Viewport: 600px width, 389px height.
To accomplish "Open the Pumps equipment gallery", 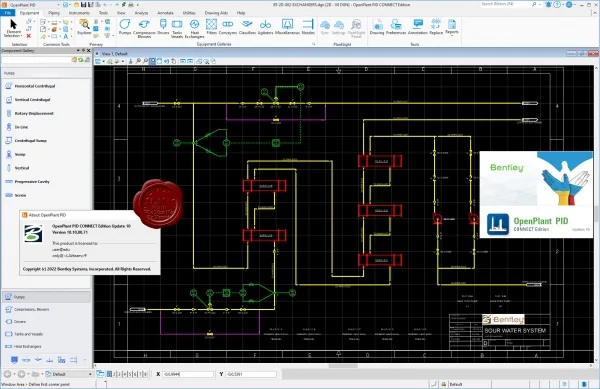I will [125, 27].
